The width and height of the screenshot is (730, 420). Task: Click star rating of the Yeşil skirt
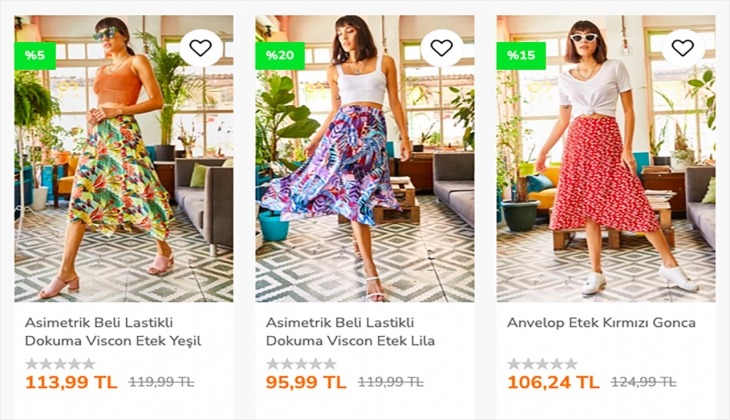[60, 364]
